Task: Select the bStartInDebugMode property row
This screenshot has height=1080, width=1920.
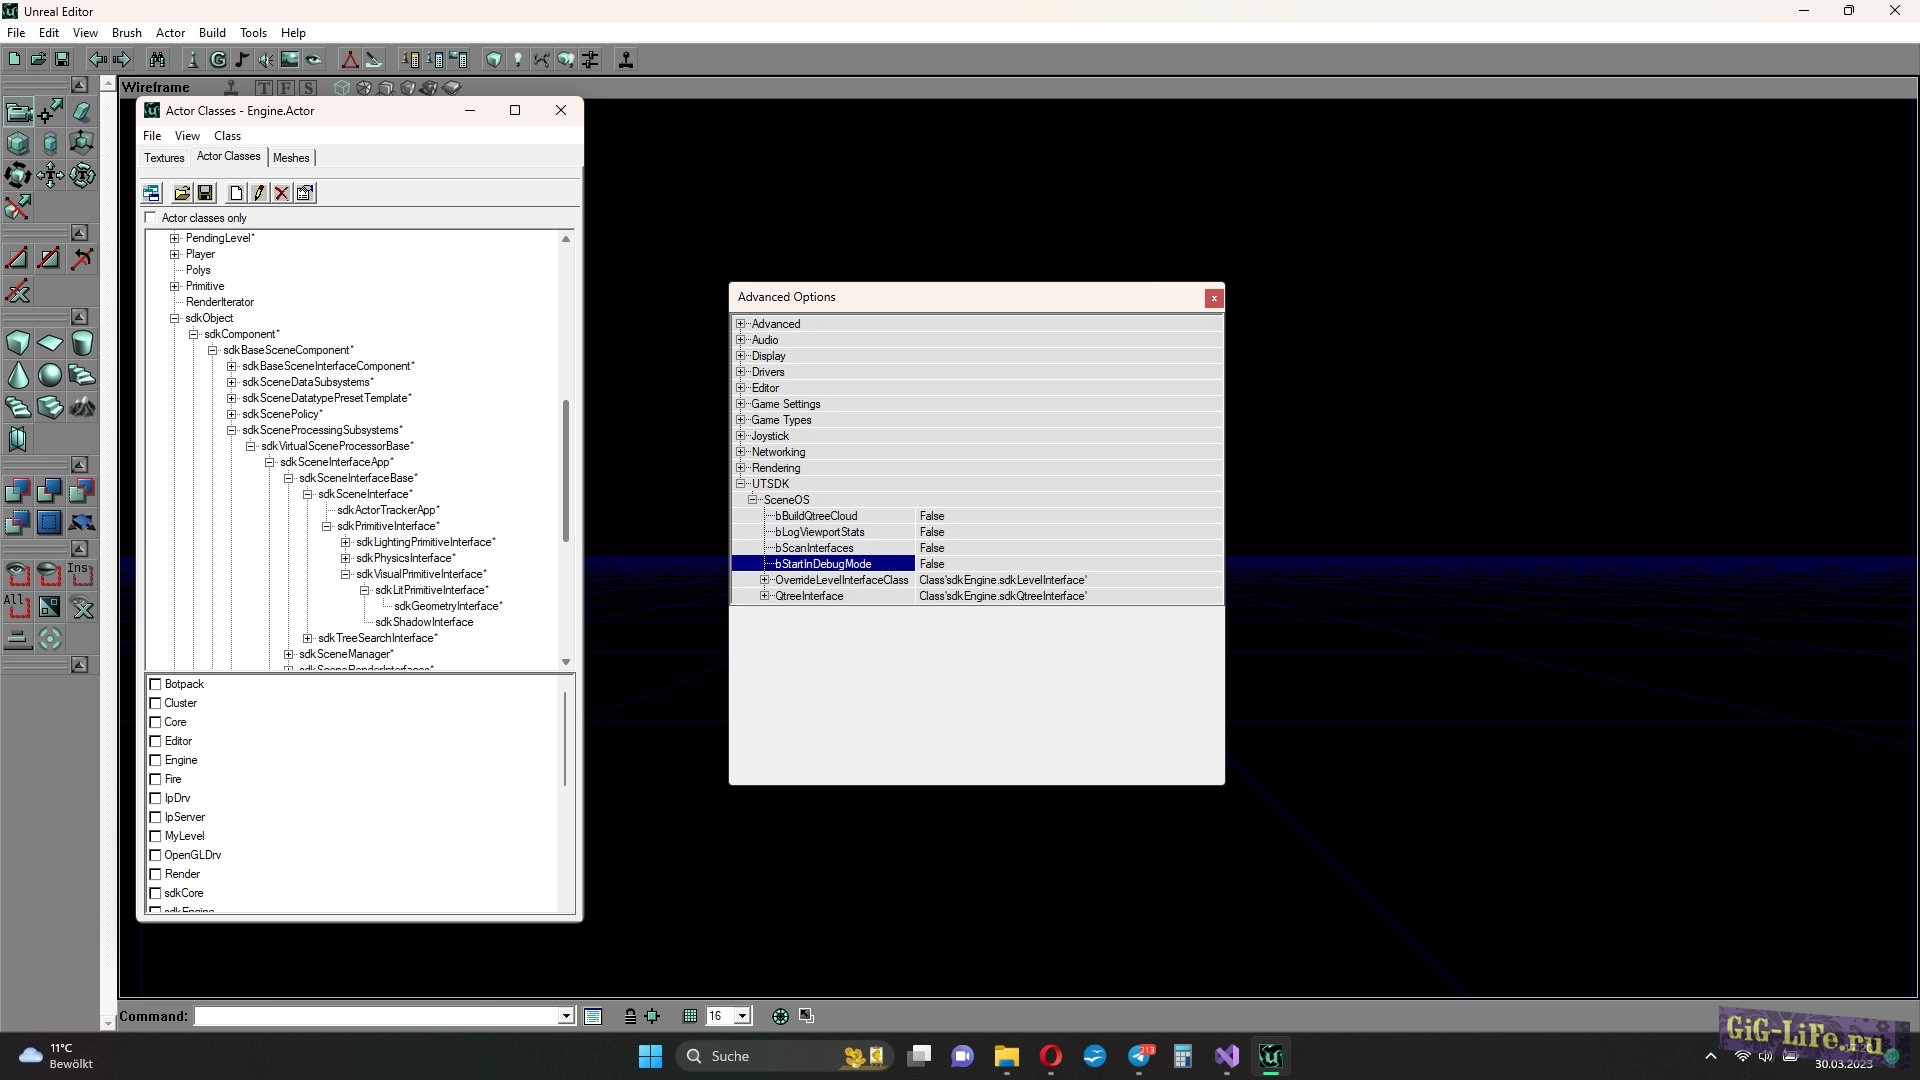Action: point(823,564)
